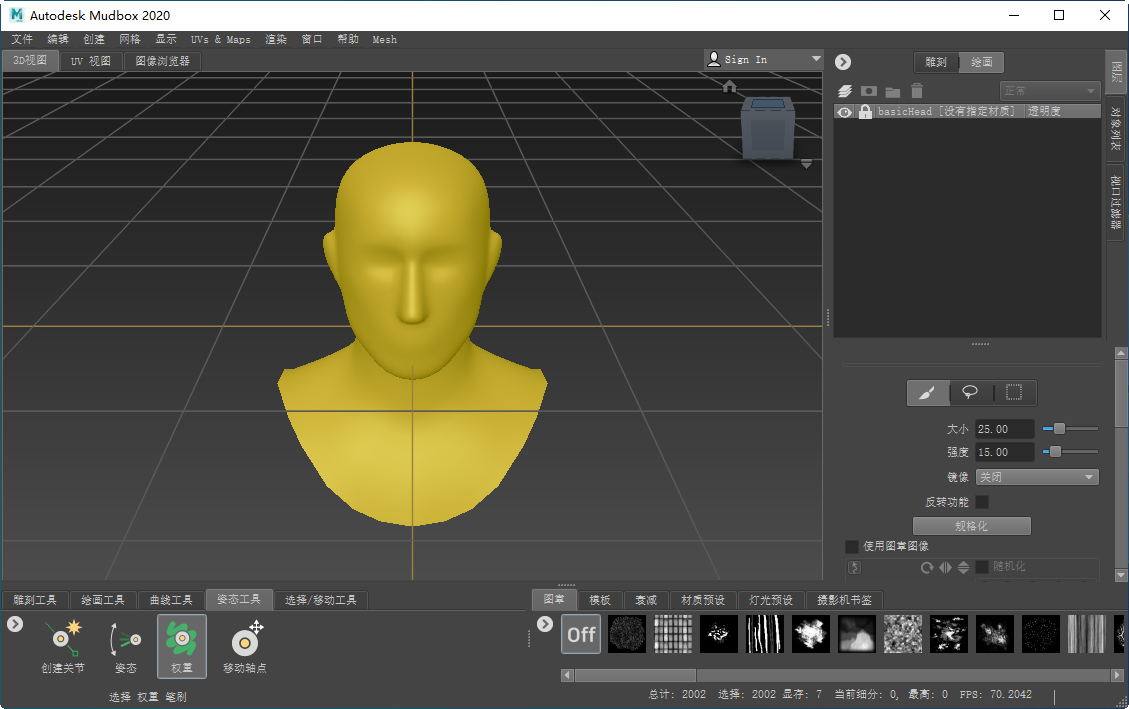Screen dimensions: 1129x709
Task: Click the trash icon to delete layer
Action: click(x=917, y=91)
